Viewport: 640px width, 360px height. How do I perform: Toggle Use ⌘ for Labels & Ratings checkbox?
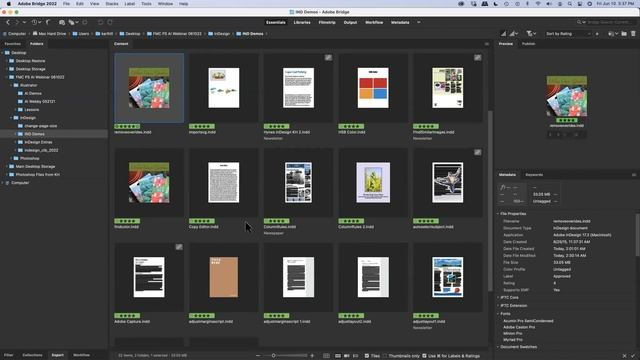[x=424, y=356]
